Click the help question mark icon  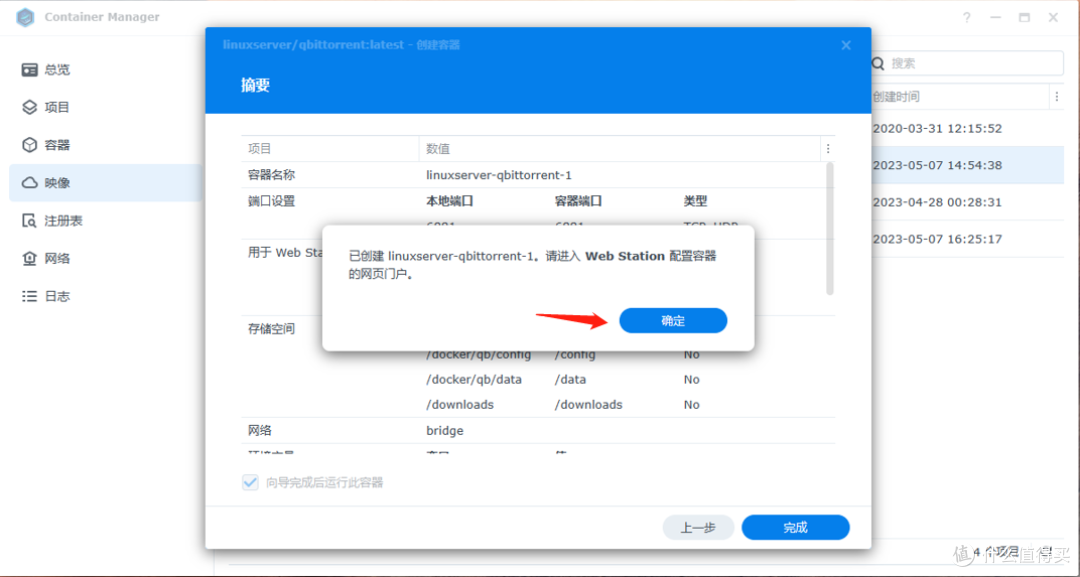[966, 17]
